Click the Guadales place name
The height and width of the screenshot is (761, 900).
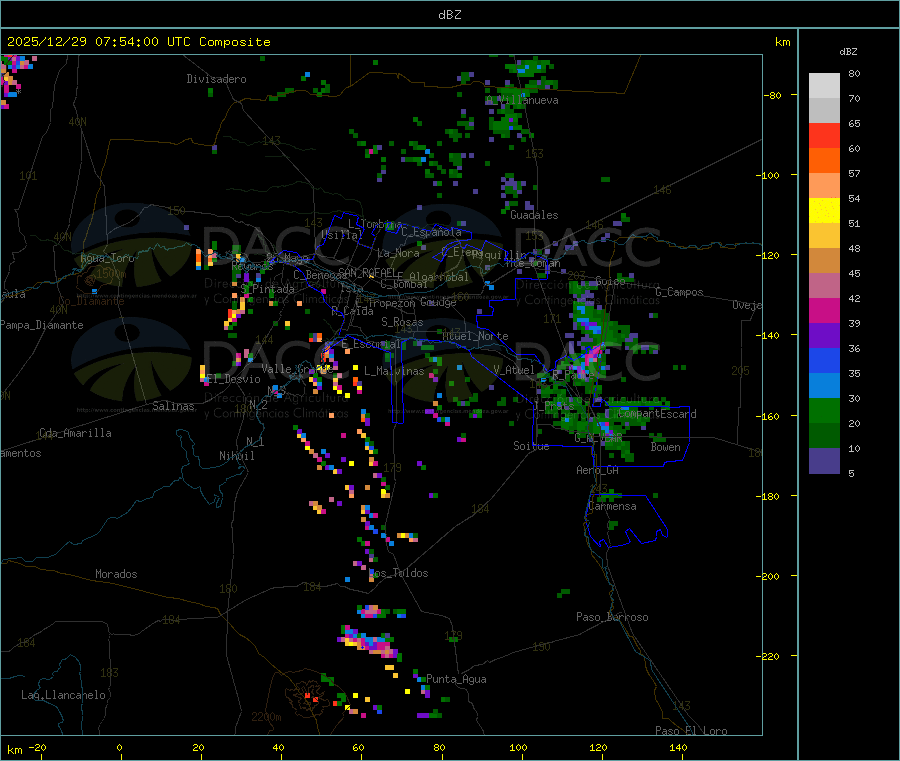(534, 215)
